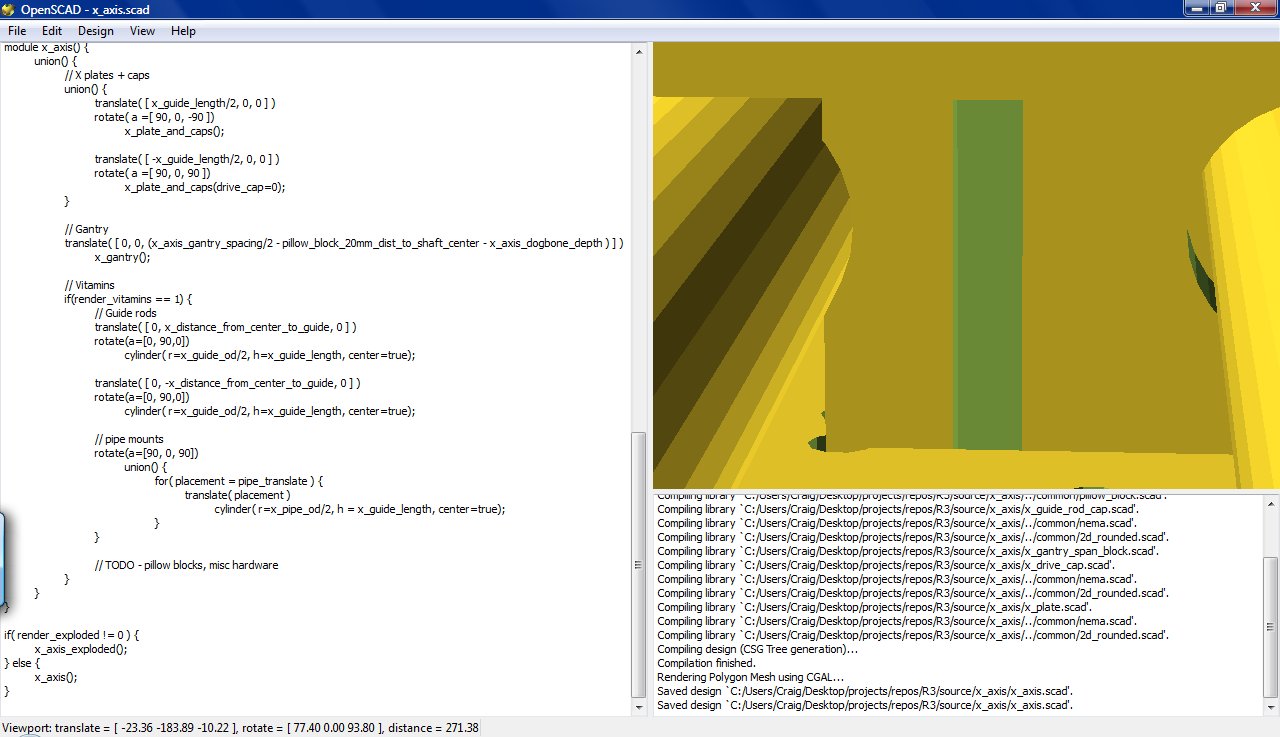The height and width of the screenshot is (737, 1280).
Task: Click the '// TODO - pillow blocks' comment line
Action: [186, 565]
